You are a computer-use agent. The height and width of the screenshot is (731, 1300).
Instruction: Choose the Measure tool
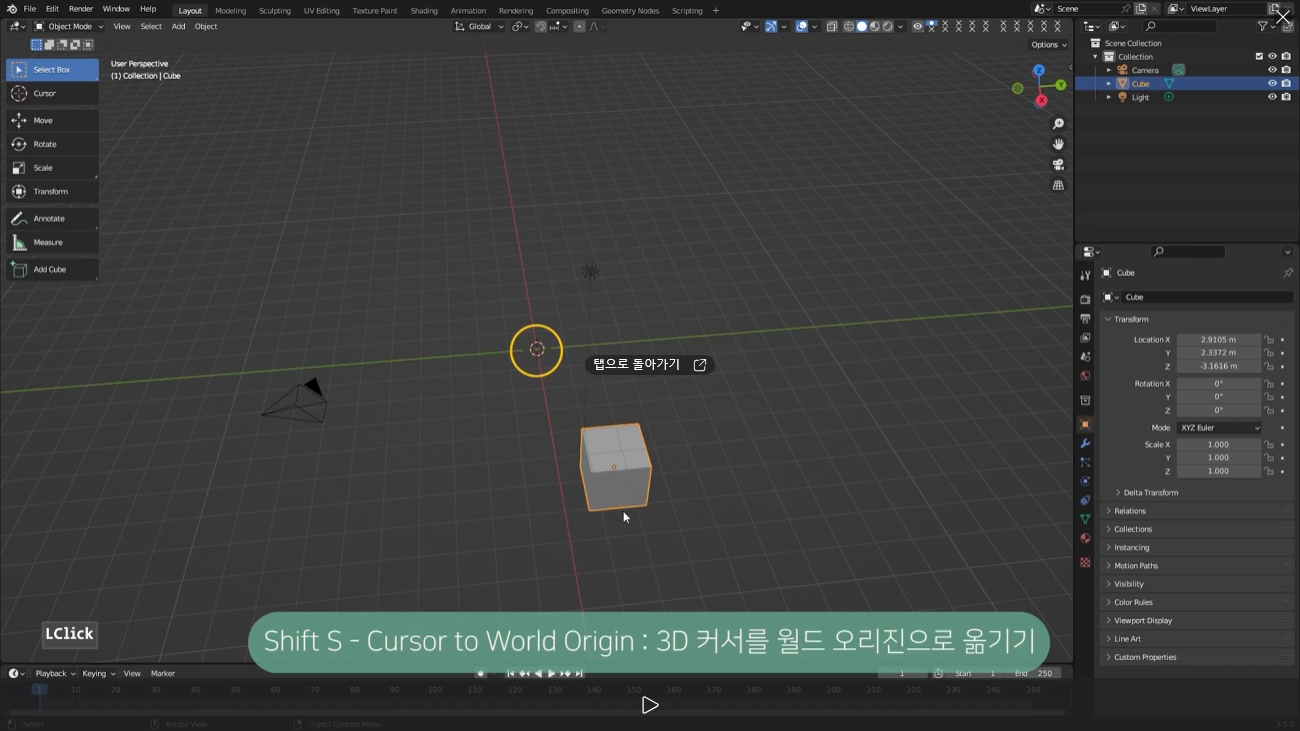pyautogui.click(x=52, y=242)
